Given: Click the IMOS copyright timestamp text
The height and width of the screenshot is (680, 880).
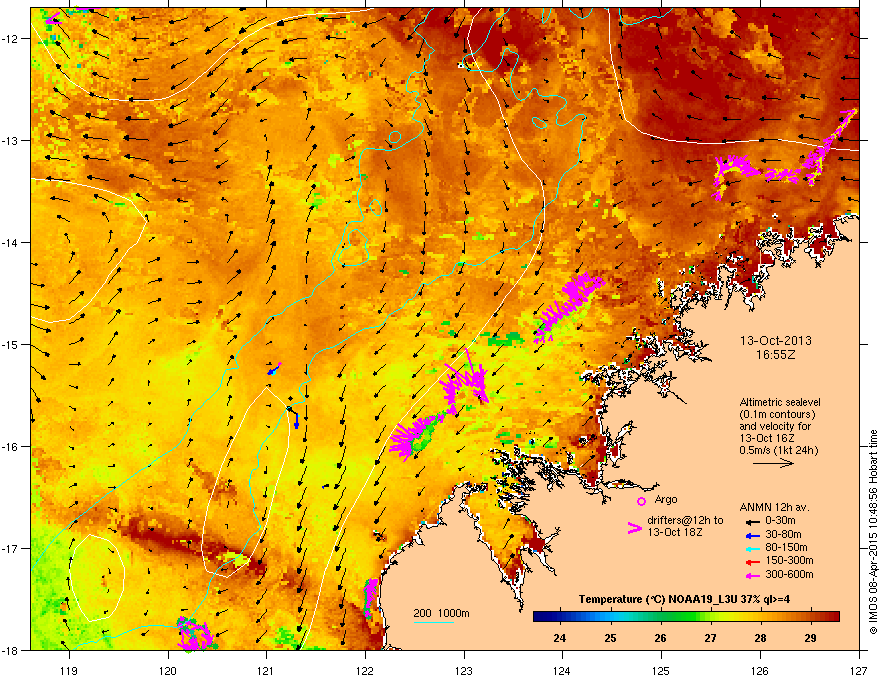Looking at the screenshot, I should click(873, 532).
